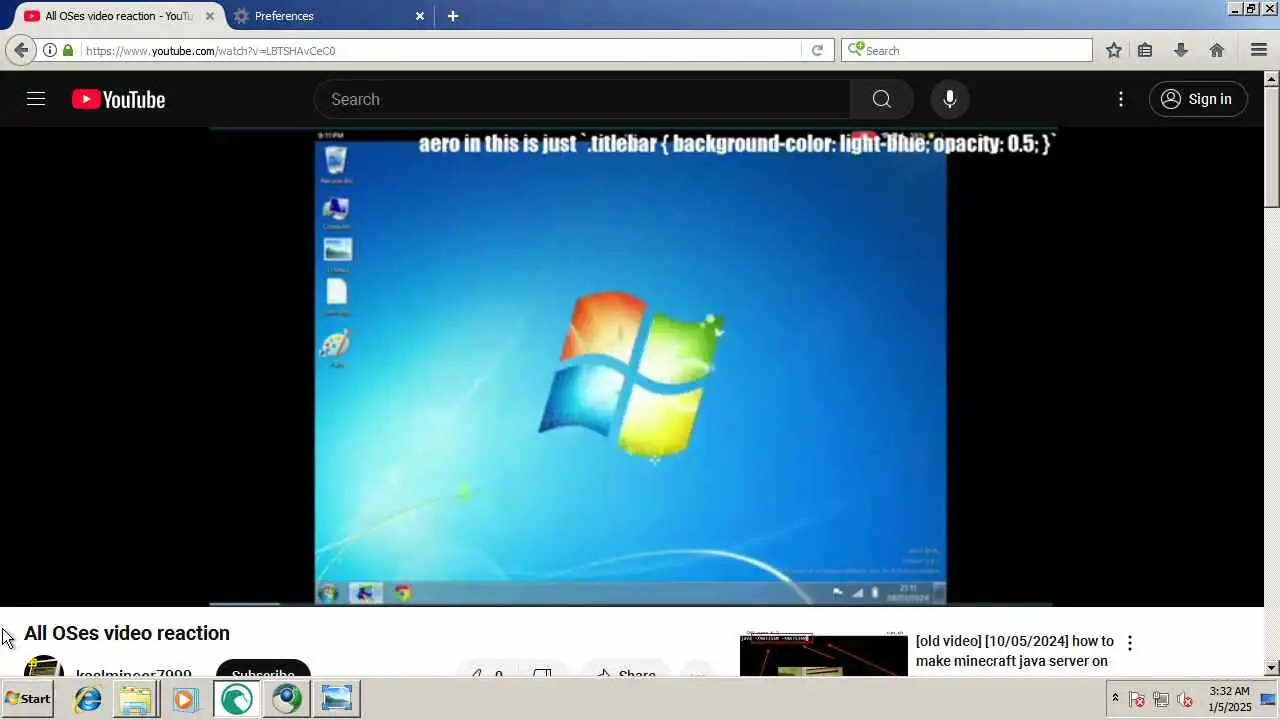The image size is (1280, 720).
Task: Click the show desktop tray button
Action: 1268,698
